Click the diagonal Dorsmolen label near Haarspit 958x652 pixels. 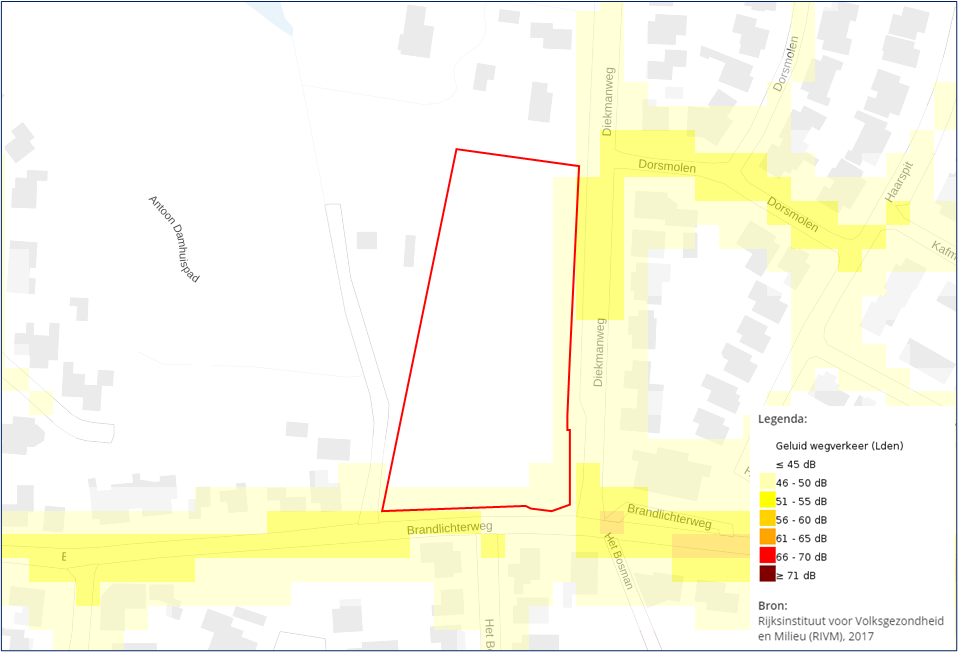[x=792, y=214]
